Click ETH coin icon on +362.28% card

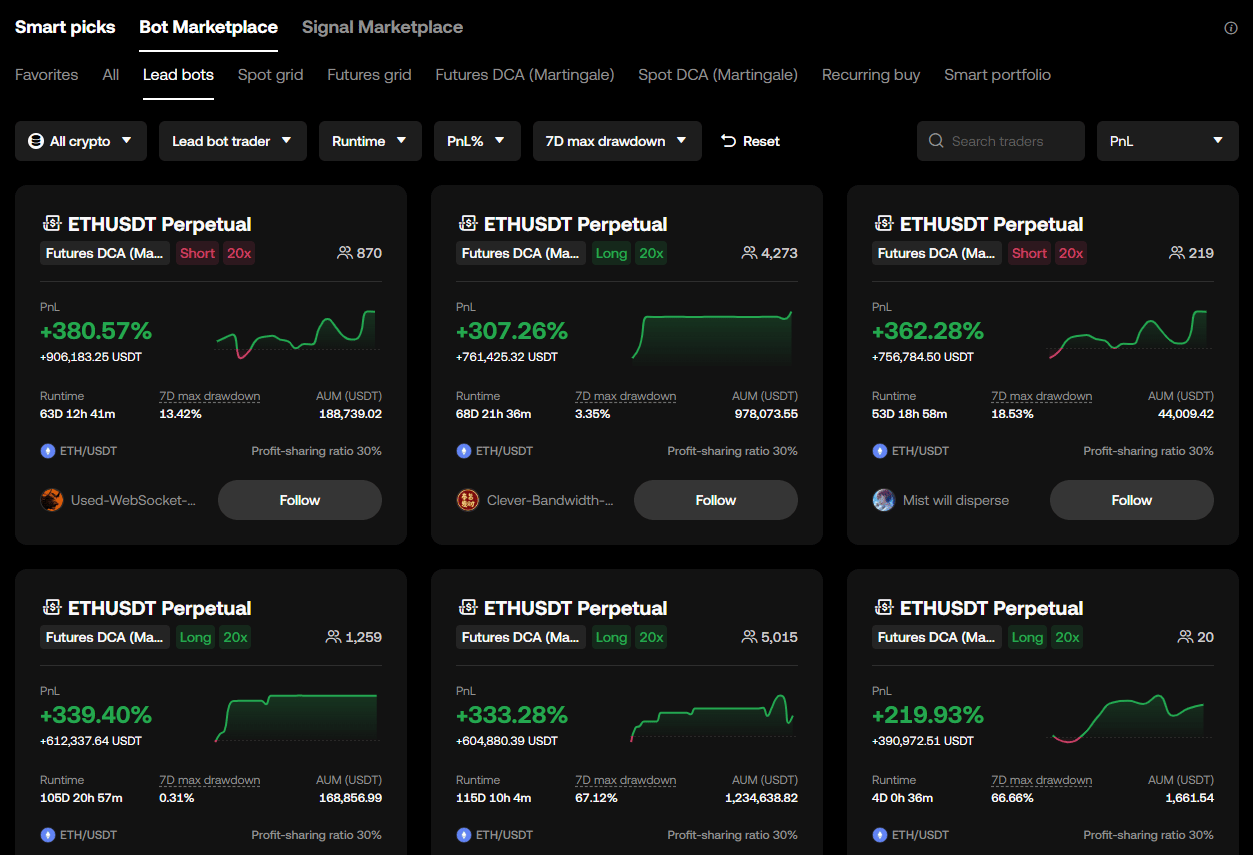[879, 451]
